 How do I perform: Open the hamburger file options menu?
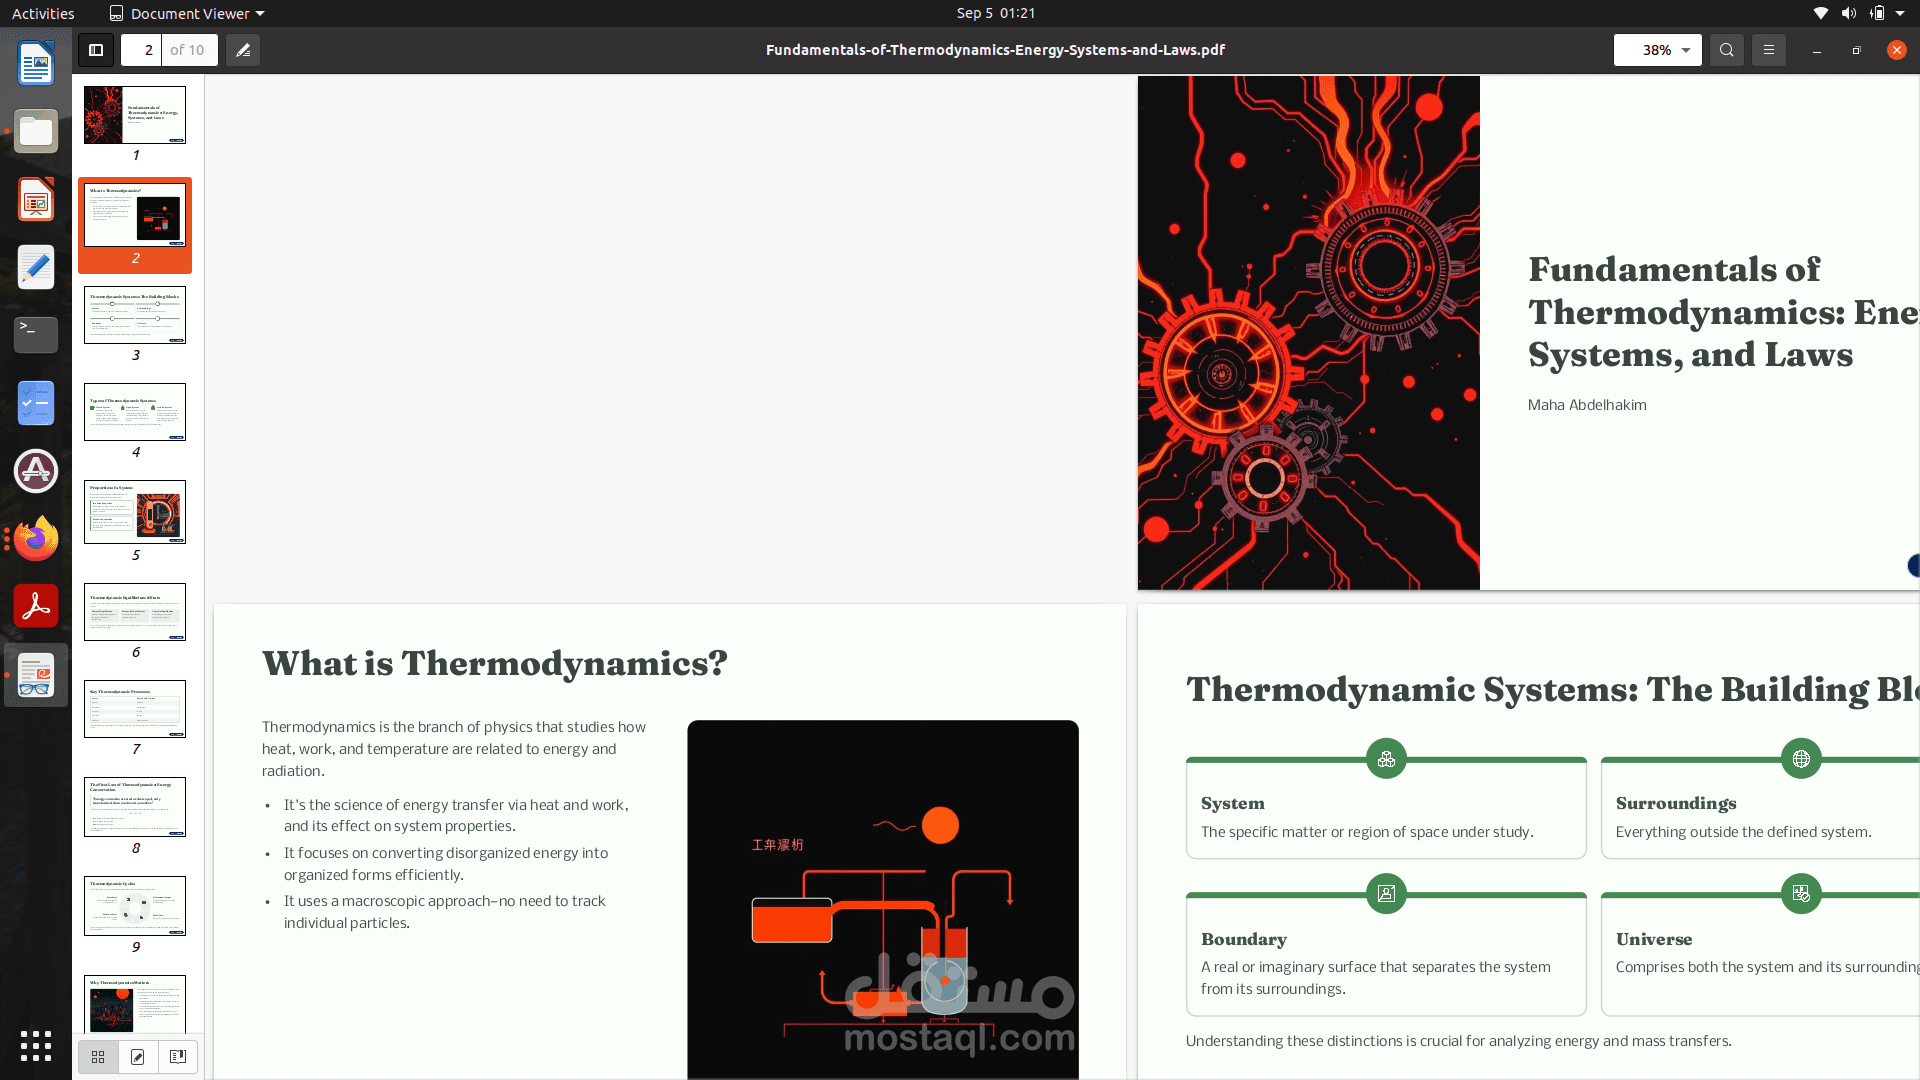coord(1768,50)
